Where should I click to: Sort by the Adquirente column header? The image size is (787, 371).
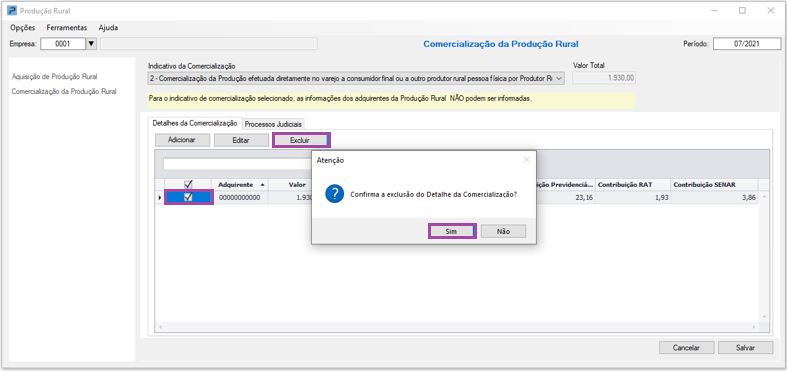240,184
